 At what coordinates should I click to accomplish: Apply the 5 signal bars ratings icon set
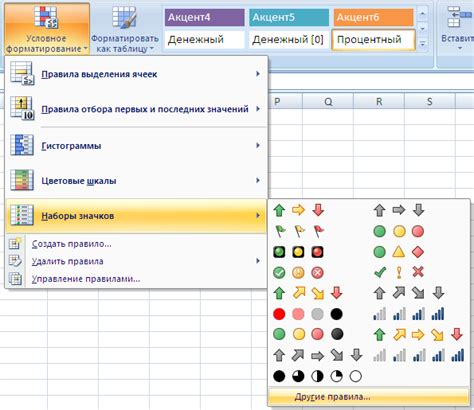click(418, 355)
